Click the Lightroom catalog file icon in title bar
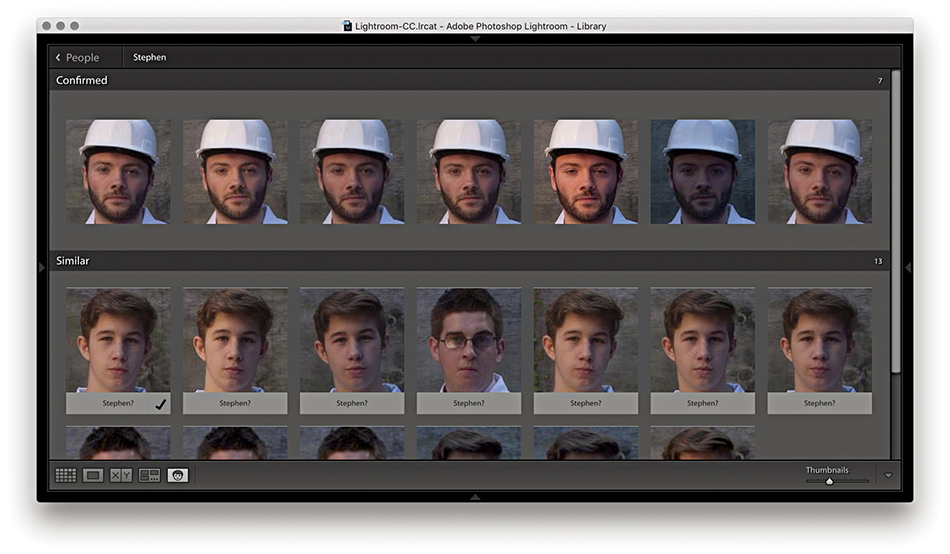 (347, 26)
